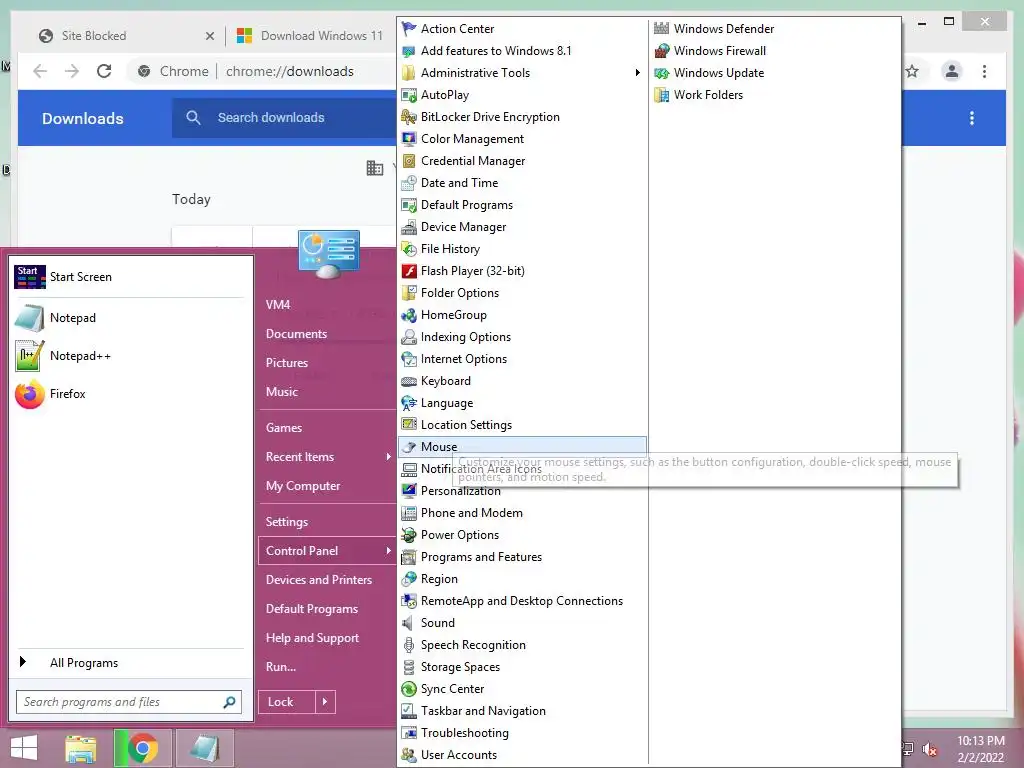
Task: Open Chrome three-dot menu
Action: [x=984, y=71]
